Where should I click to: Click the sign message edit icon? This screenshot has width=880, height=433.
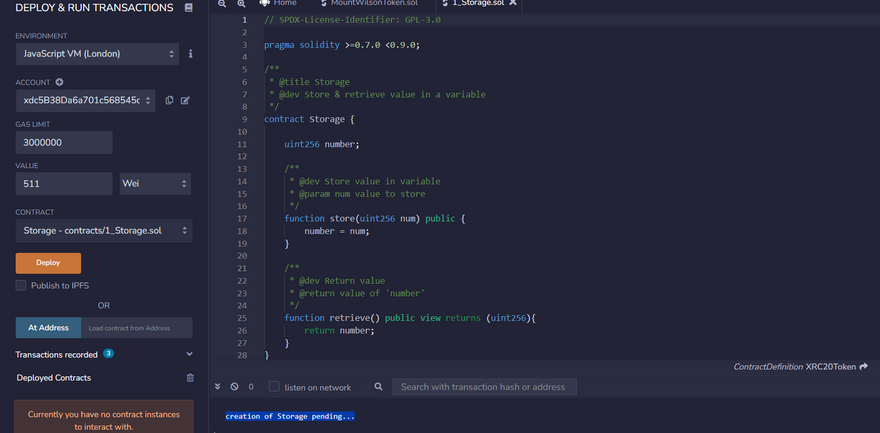(185, 100)
